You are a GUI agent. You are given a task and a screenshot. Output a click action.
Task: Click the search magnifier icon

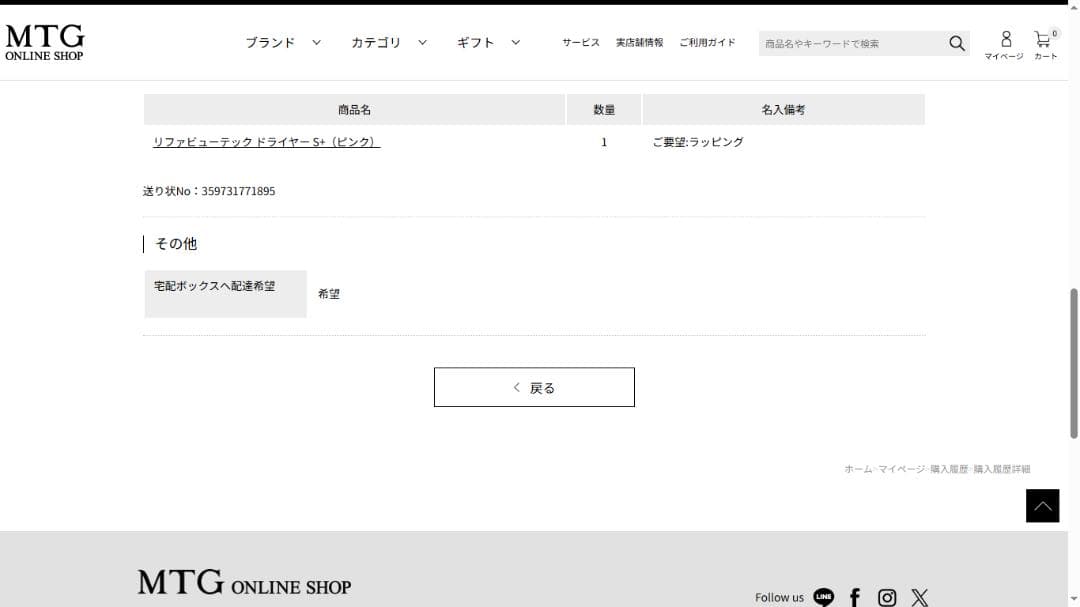(x=956, y=43)
